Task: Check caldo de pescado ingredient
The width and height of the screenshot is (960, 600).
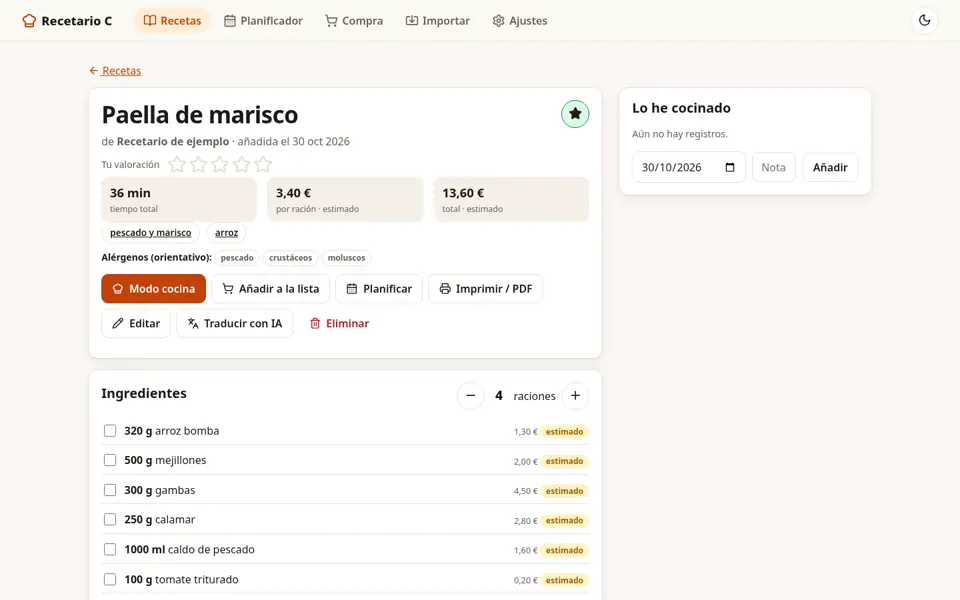Action: point(110,549)
